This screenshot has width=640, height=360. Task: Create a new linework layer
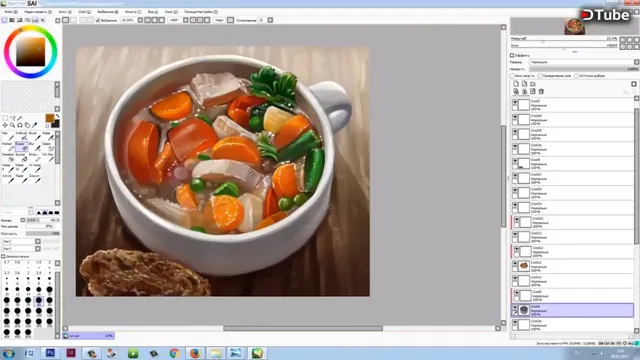click(x=524, y=84)
